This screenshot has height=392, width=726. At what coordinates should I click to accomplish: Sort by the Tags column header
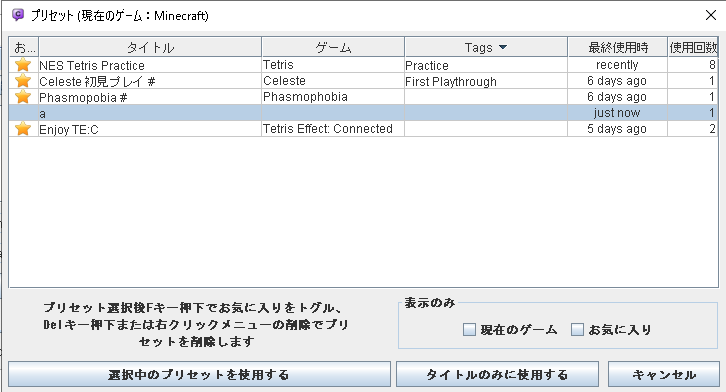click(x=486, y=47)
